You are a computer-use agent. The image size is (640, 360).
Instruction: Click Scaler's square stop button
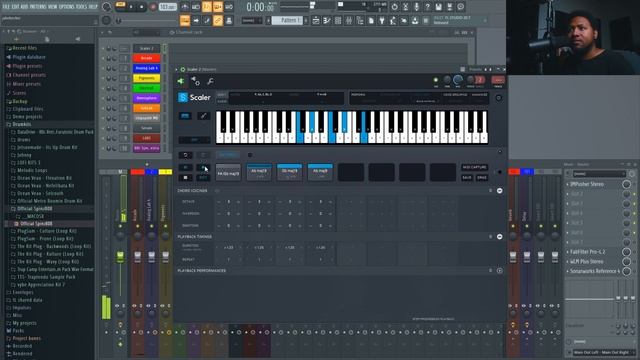coord(185,178)
